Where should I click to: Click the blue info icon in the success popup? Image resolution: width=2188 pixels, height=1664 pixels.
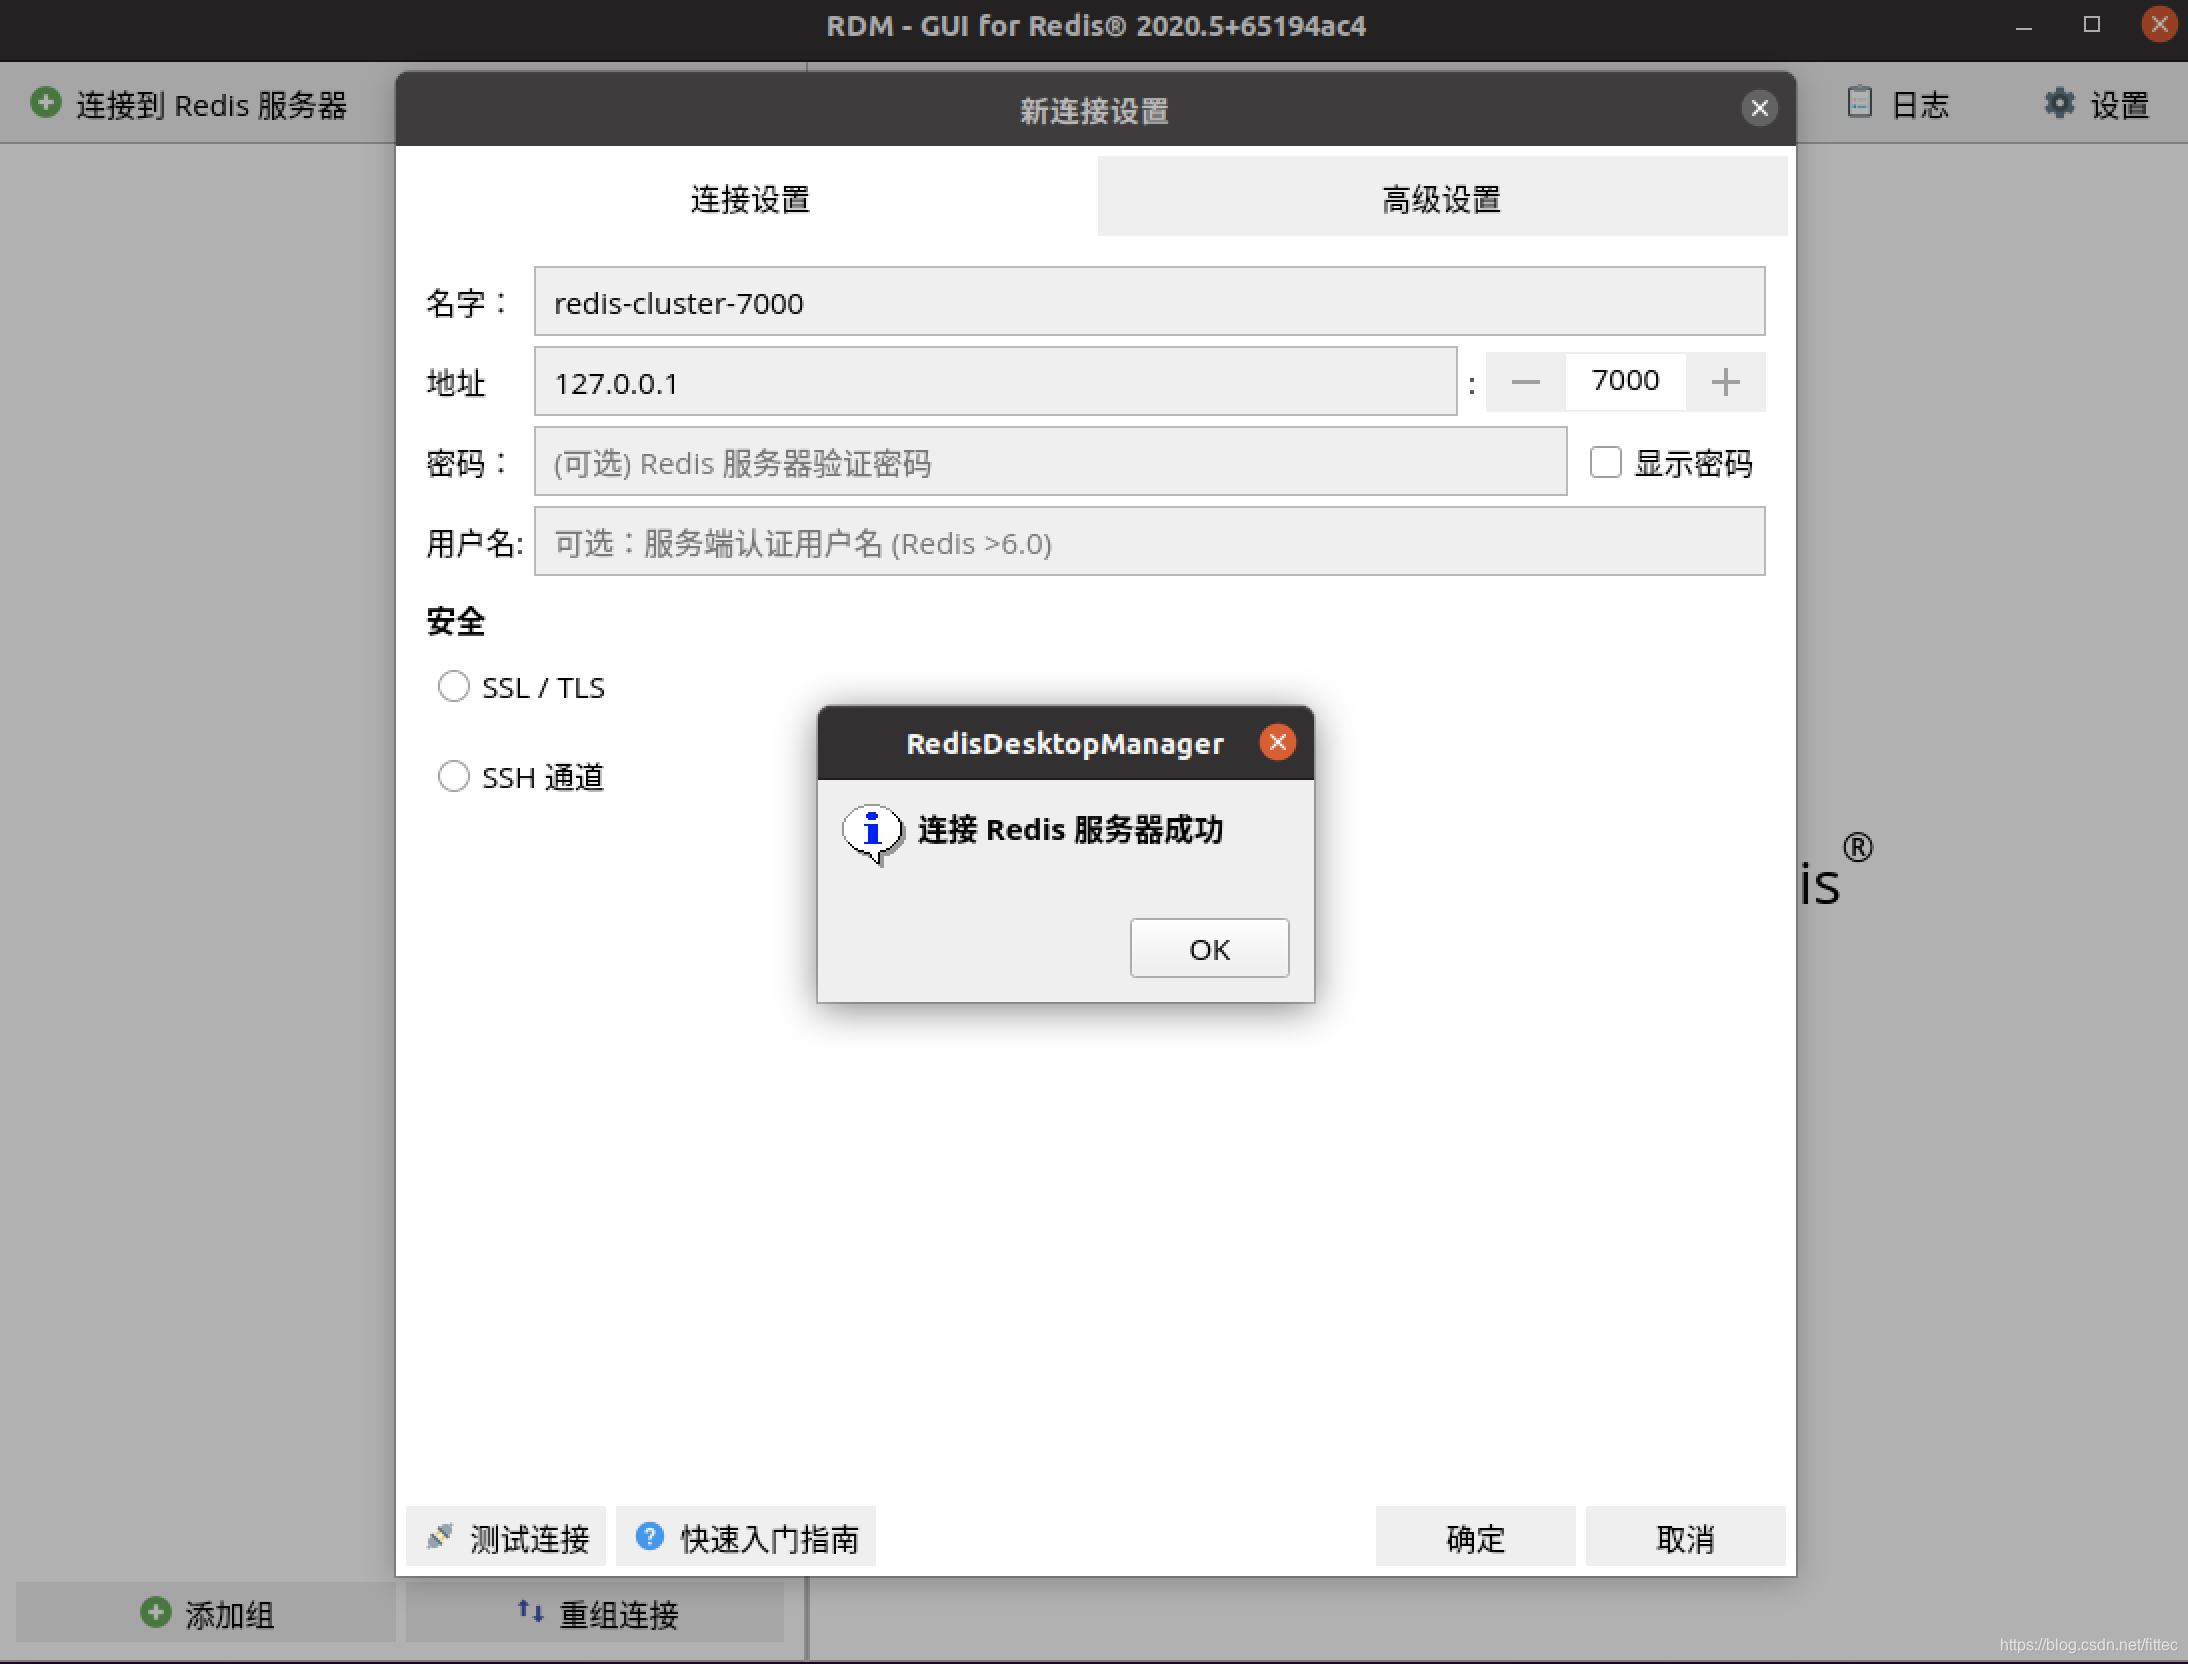coord(872,832)
